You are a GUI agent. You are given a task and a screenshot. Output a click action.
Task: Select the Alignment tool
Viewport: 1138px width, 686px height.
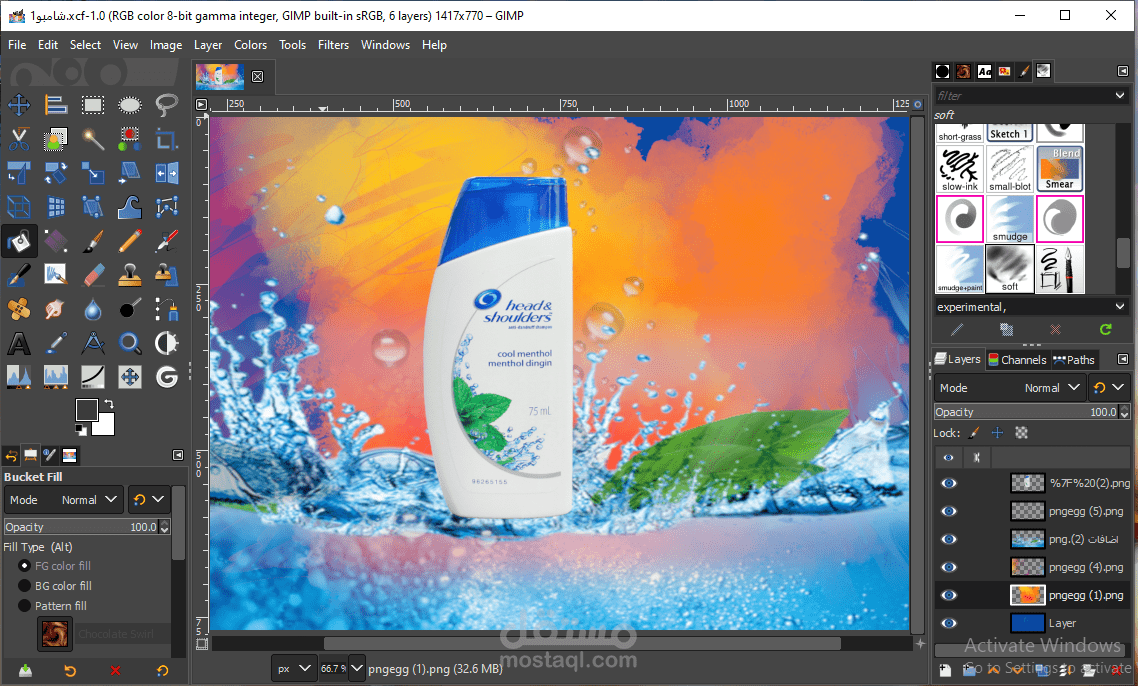[56, 105]
